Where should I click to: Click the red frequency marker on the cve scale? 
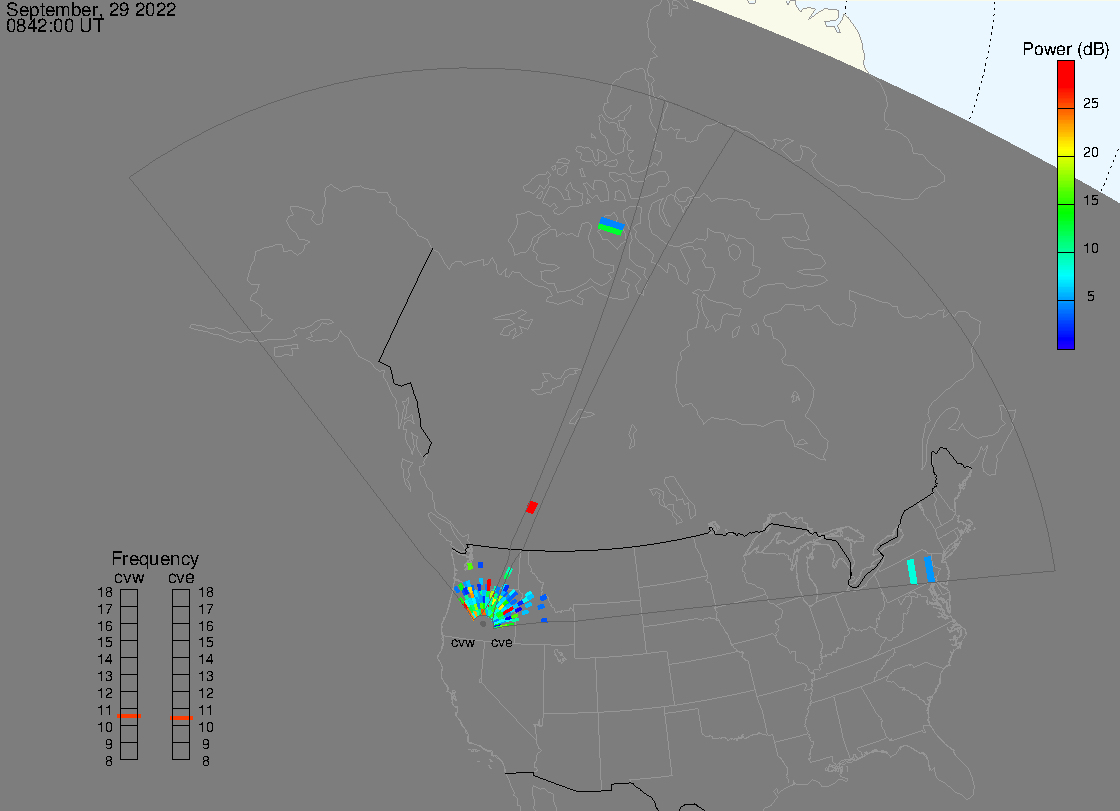[x=181, y=717]
